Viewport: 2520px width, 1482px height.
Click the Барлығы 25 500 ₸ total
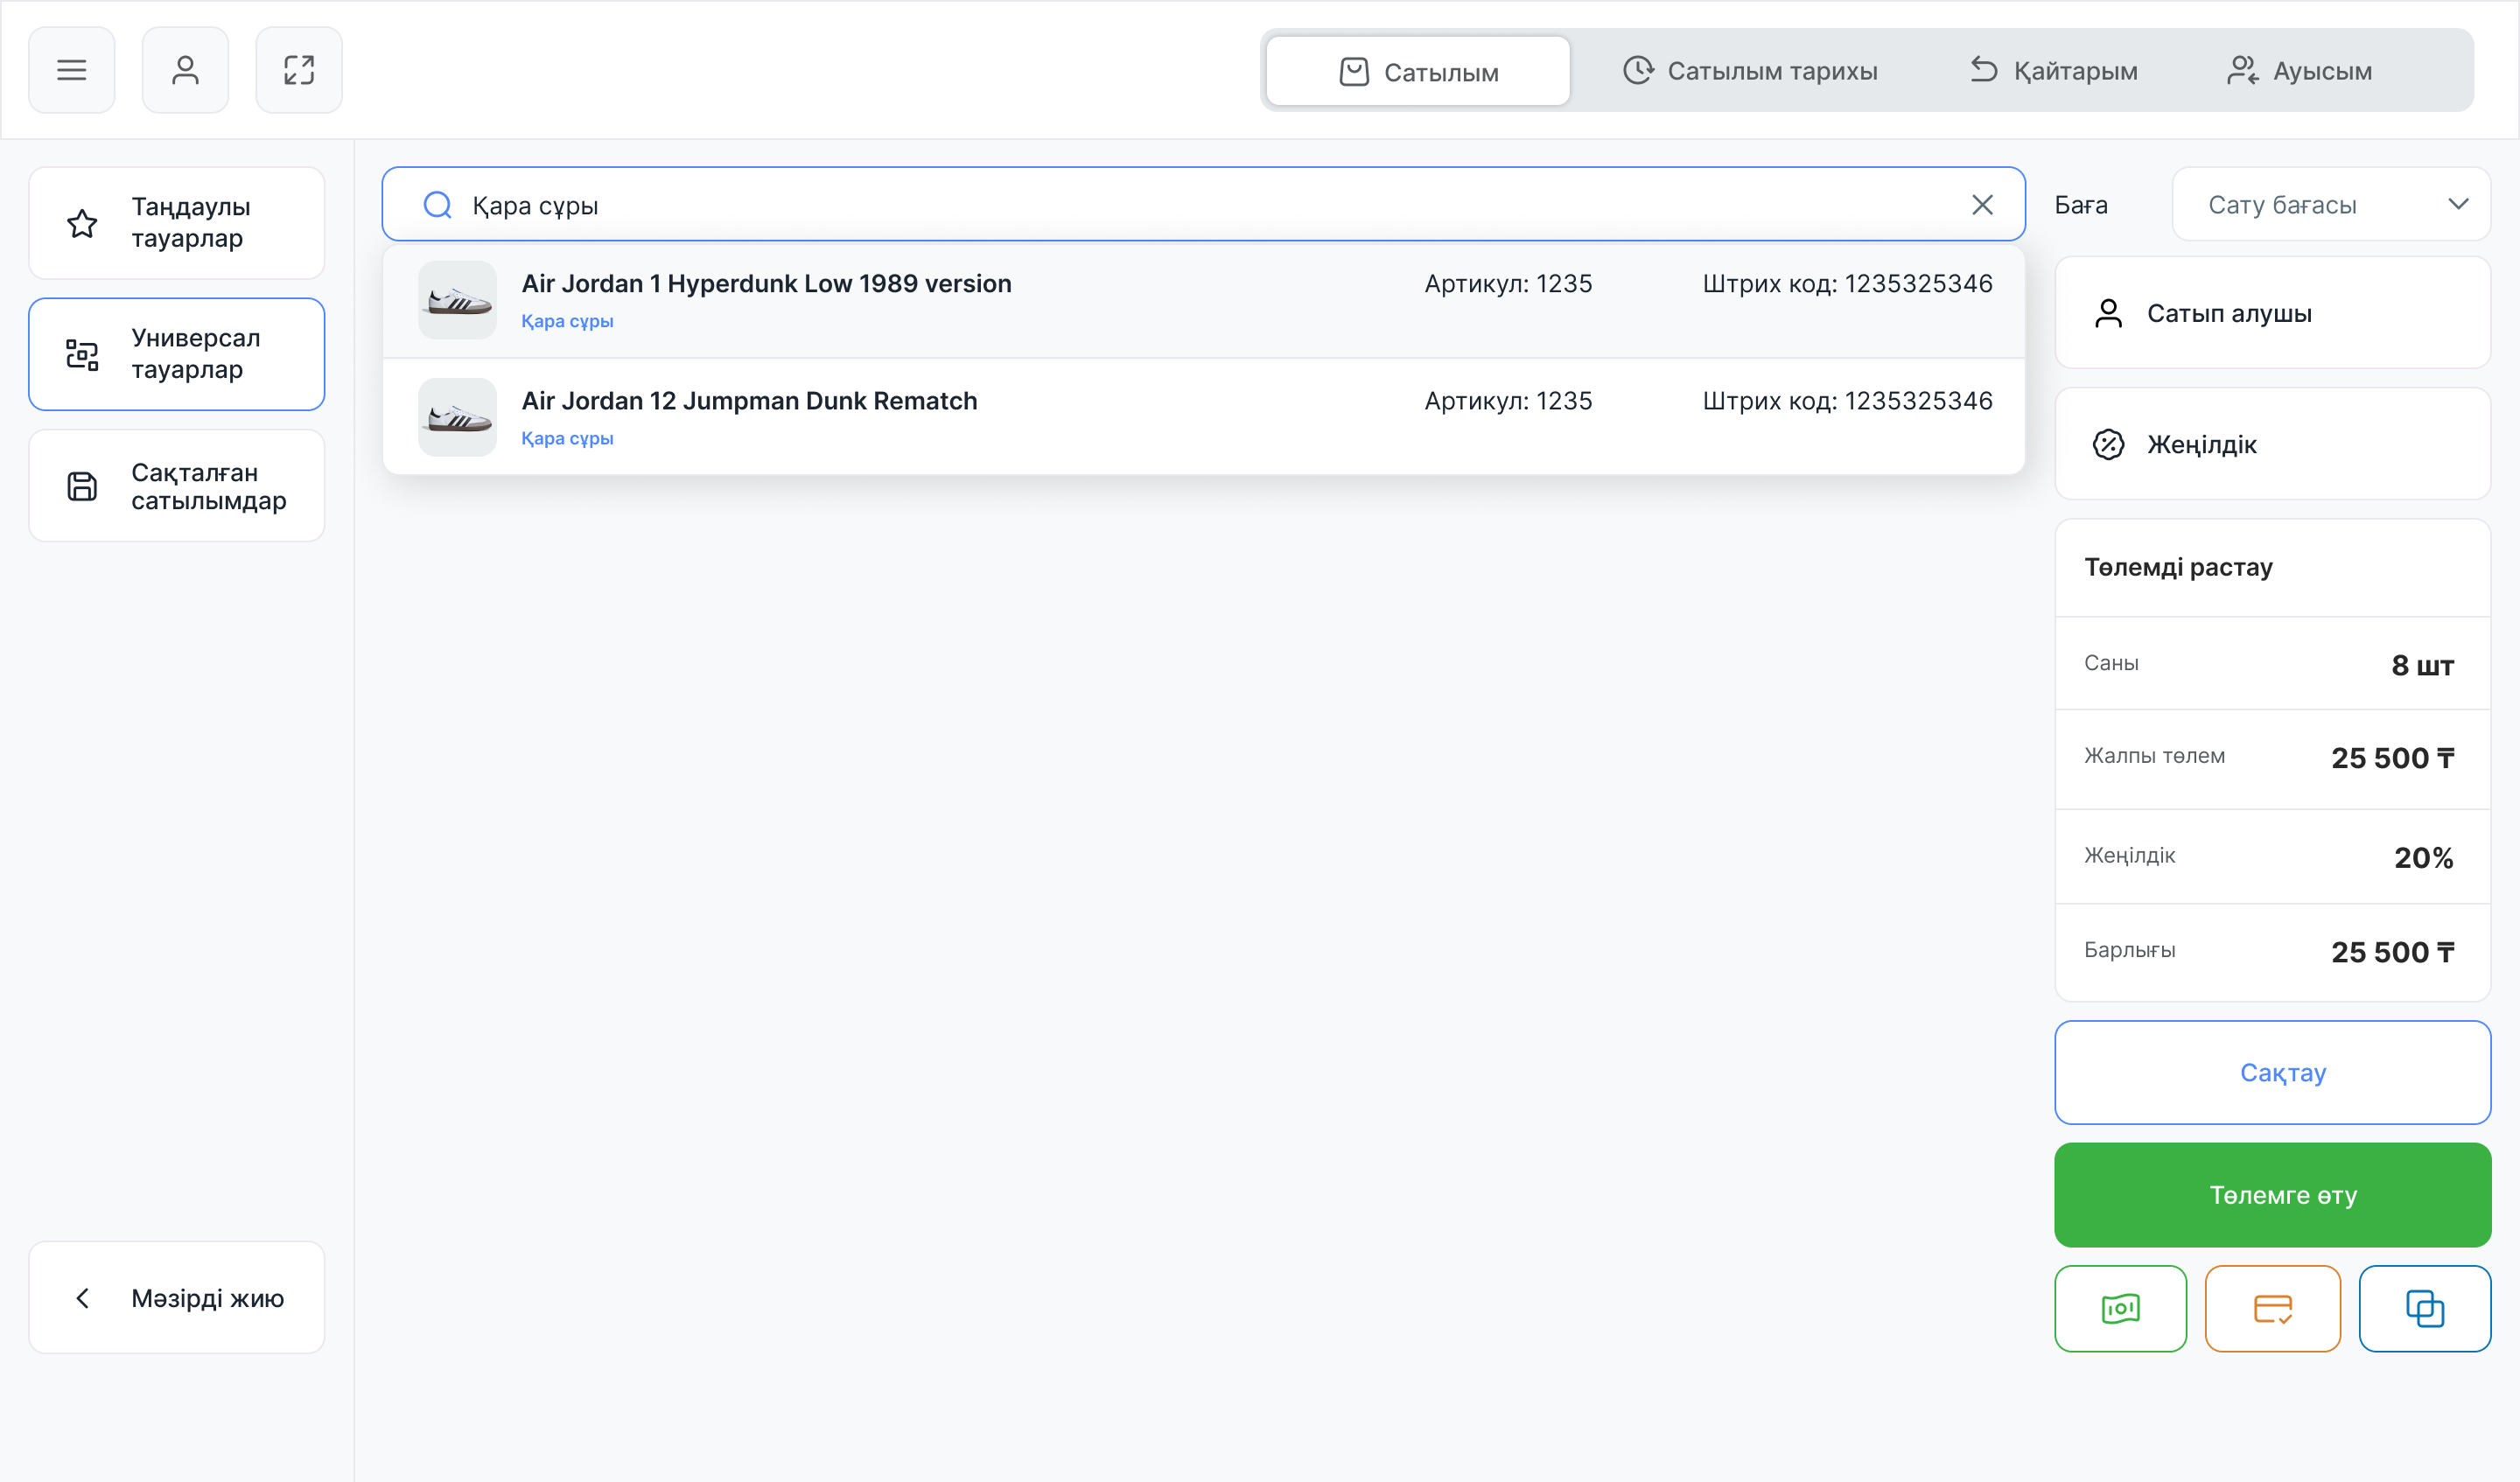[x=2392, y=952]
